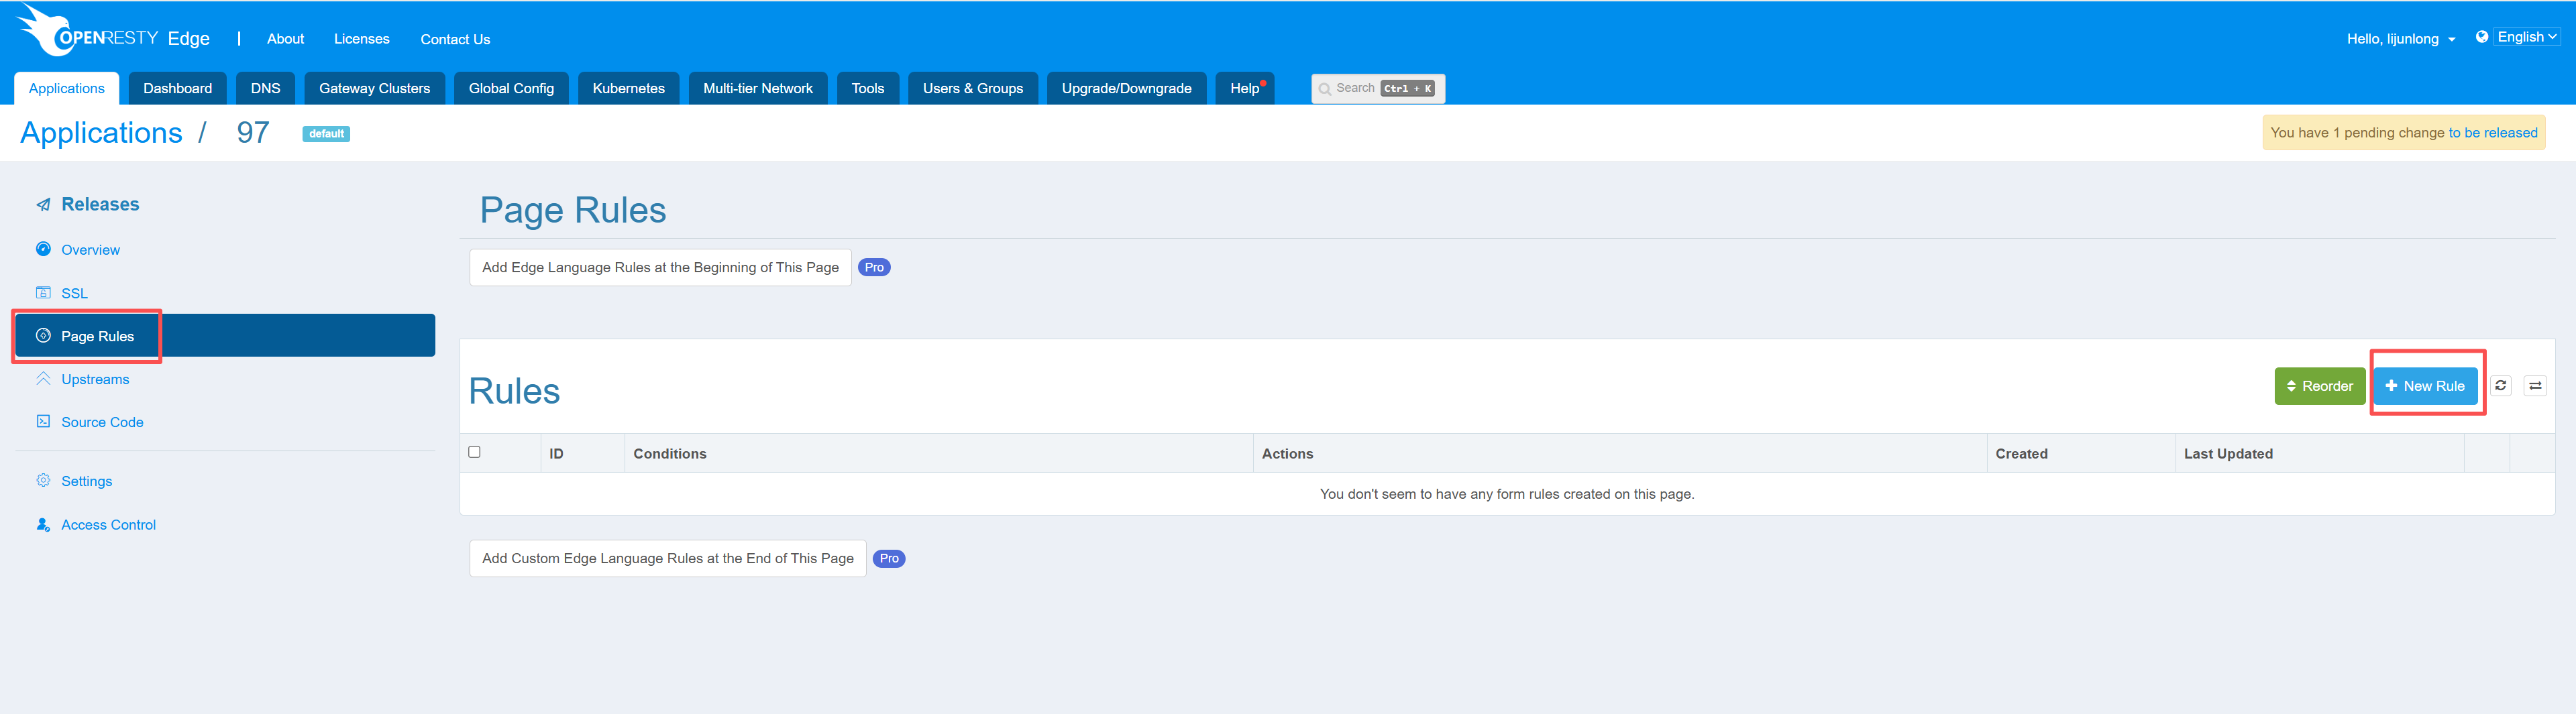The height and width of the screenshot is (714, 2576).
Task: Add Edge Language Rules at page beginning
Action: [660, 268]
